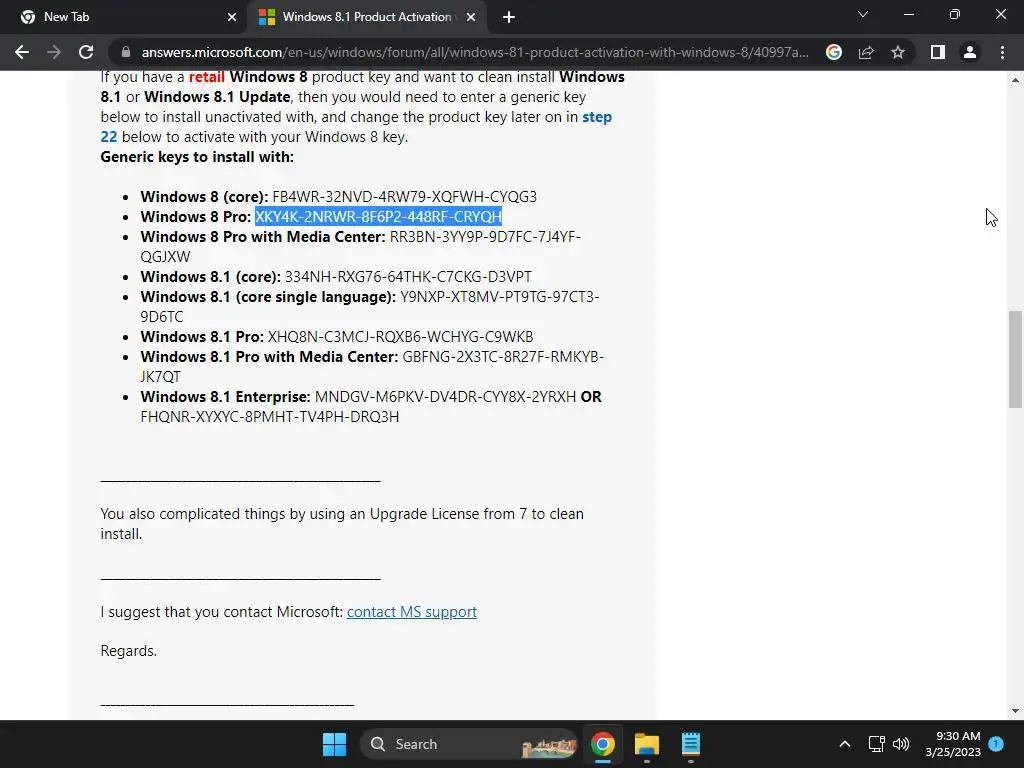Open the volume control in the tray
Screen dimensions: 1024x768
pos(901,744)
